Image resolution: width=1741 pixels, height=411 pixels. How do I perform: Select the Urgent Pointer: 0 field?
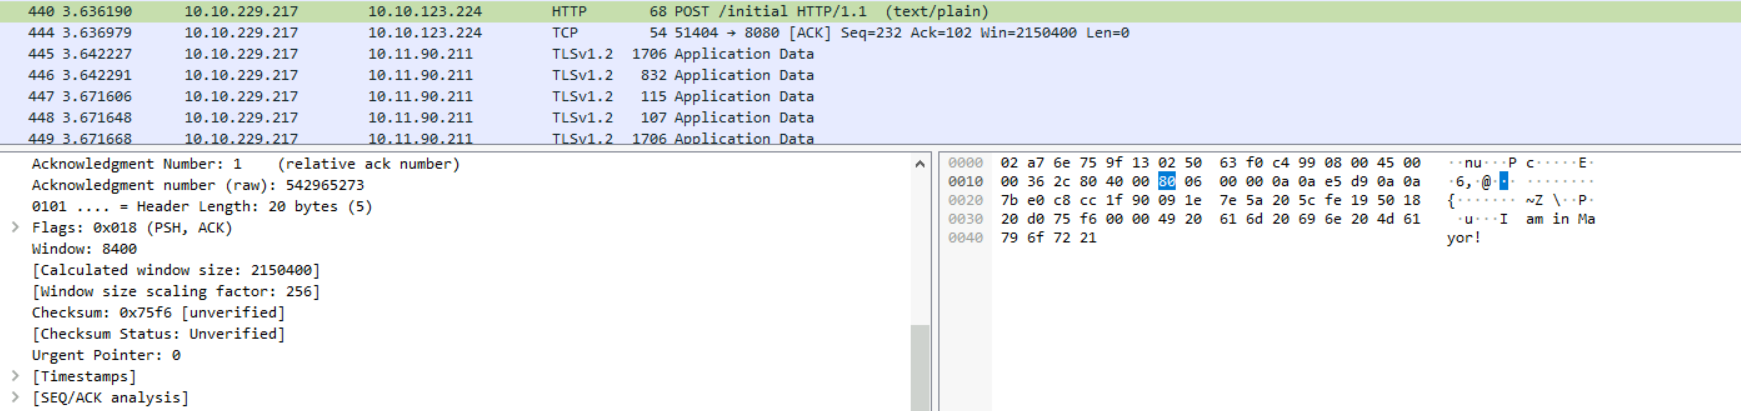pyautogui.click(x=106, y=355)
